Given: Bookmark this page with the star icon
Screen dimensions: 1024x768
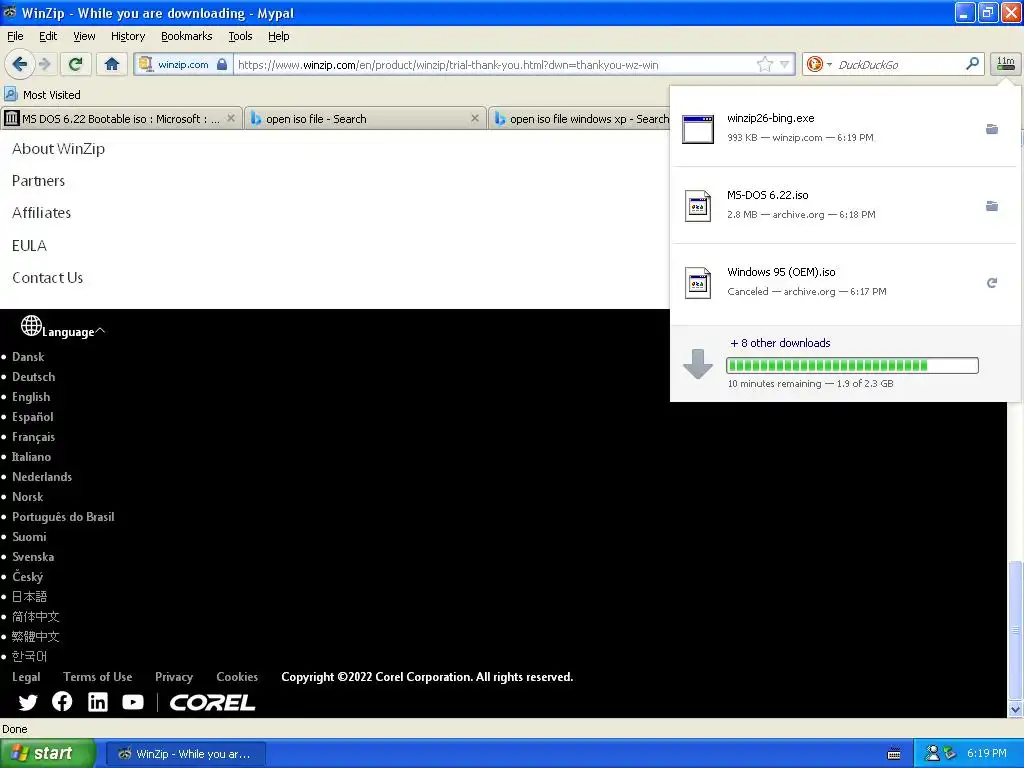Looking at the screenshot, I should [764, 64].
